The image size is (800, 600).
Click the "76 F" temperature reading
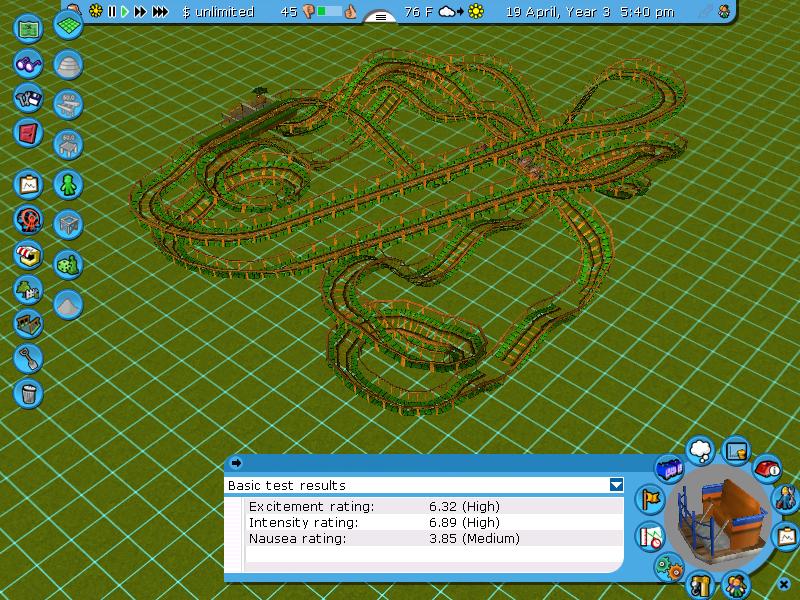418,12
